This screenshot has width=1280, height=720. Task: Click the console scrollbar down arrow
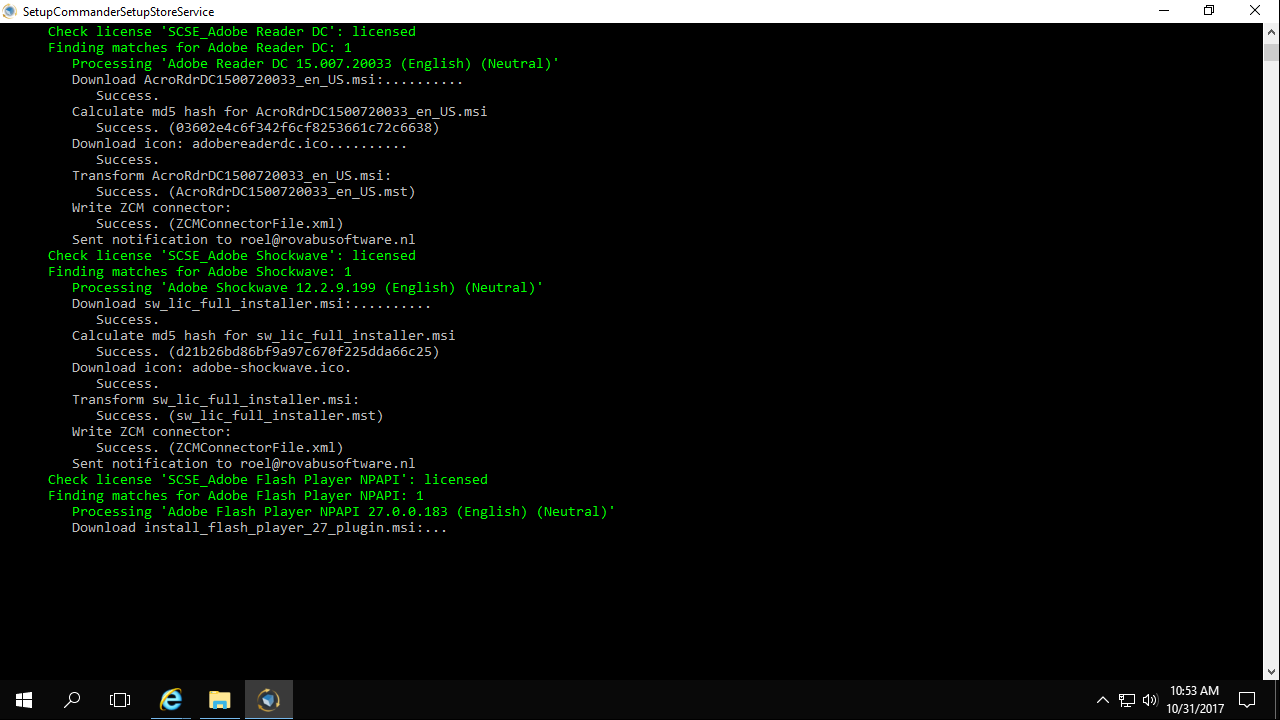point(1271,672)
